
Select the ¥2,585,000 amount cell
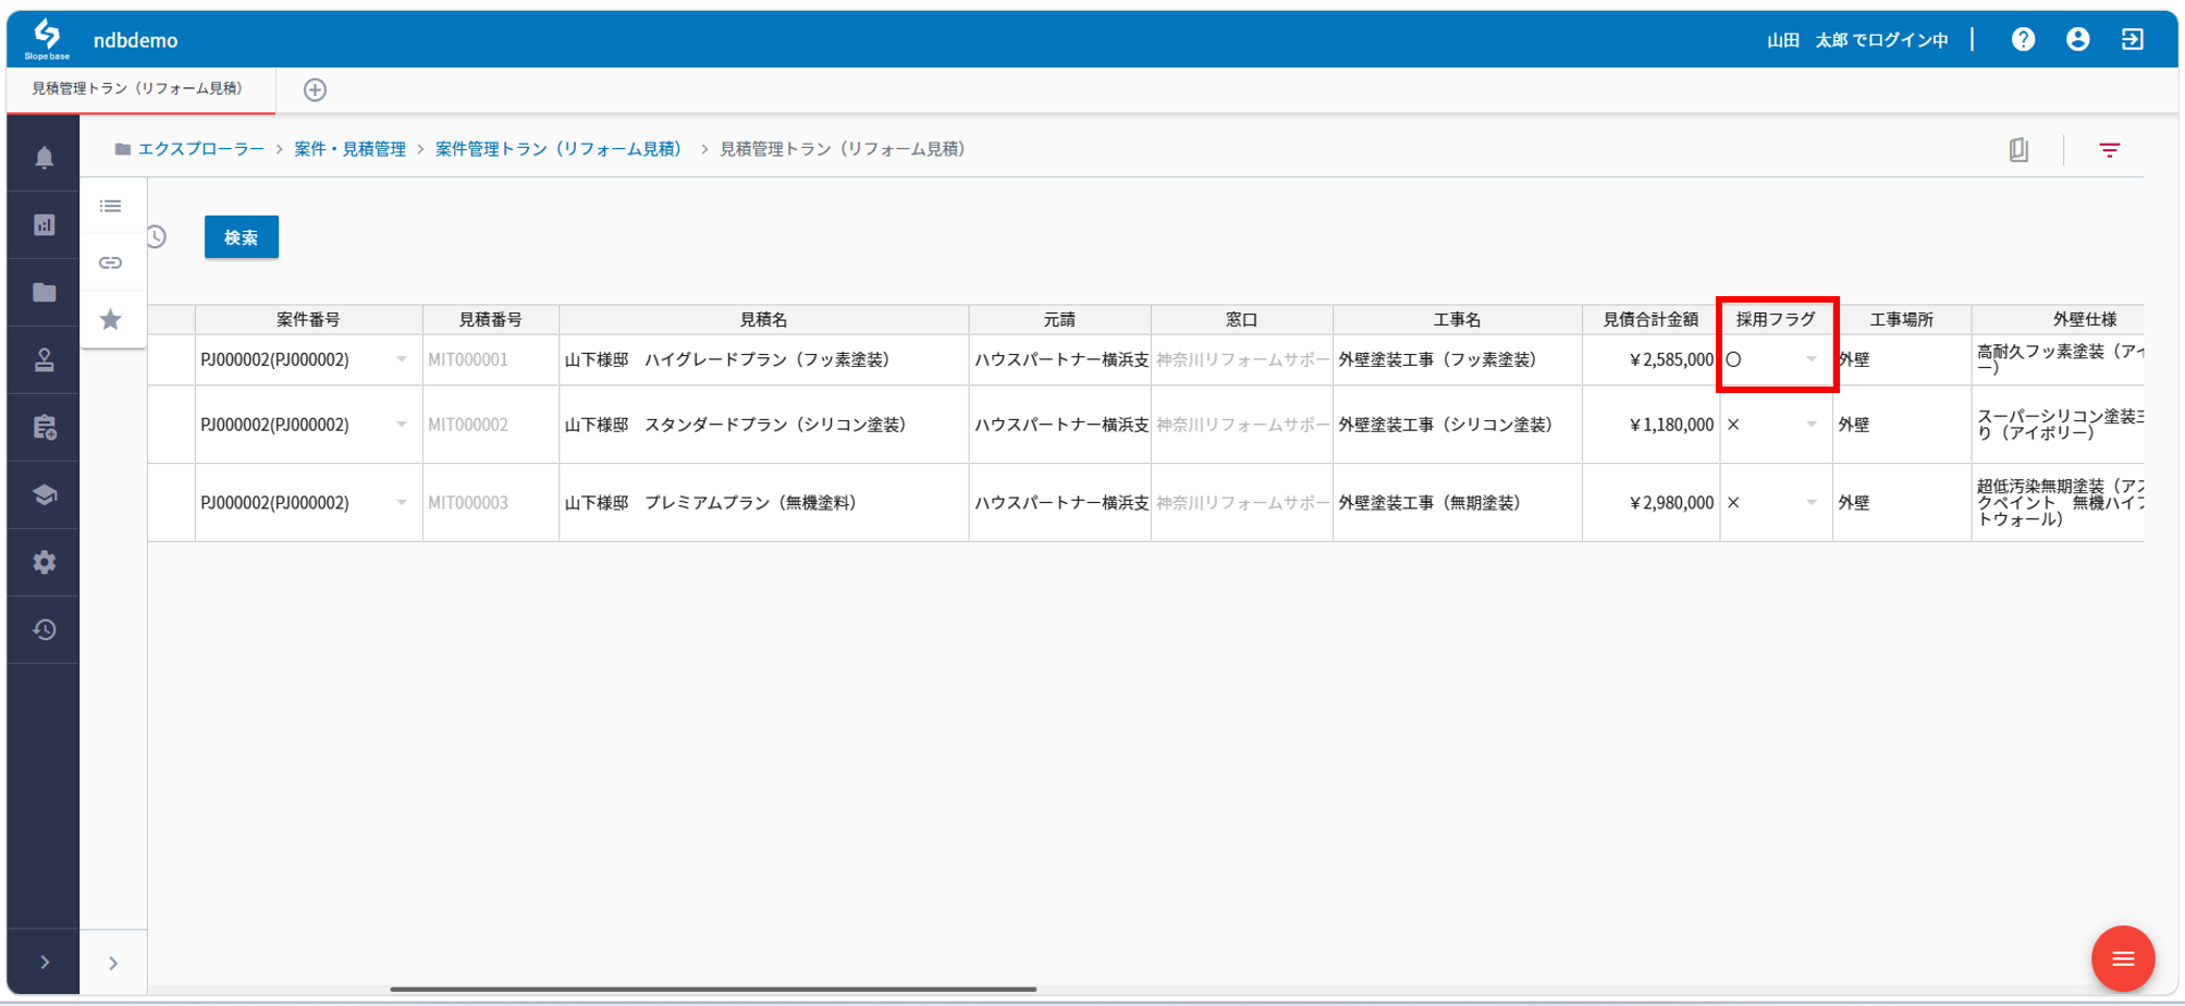pyautogui.click(x=1650, y=359)
